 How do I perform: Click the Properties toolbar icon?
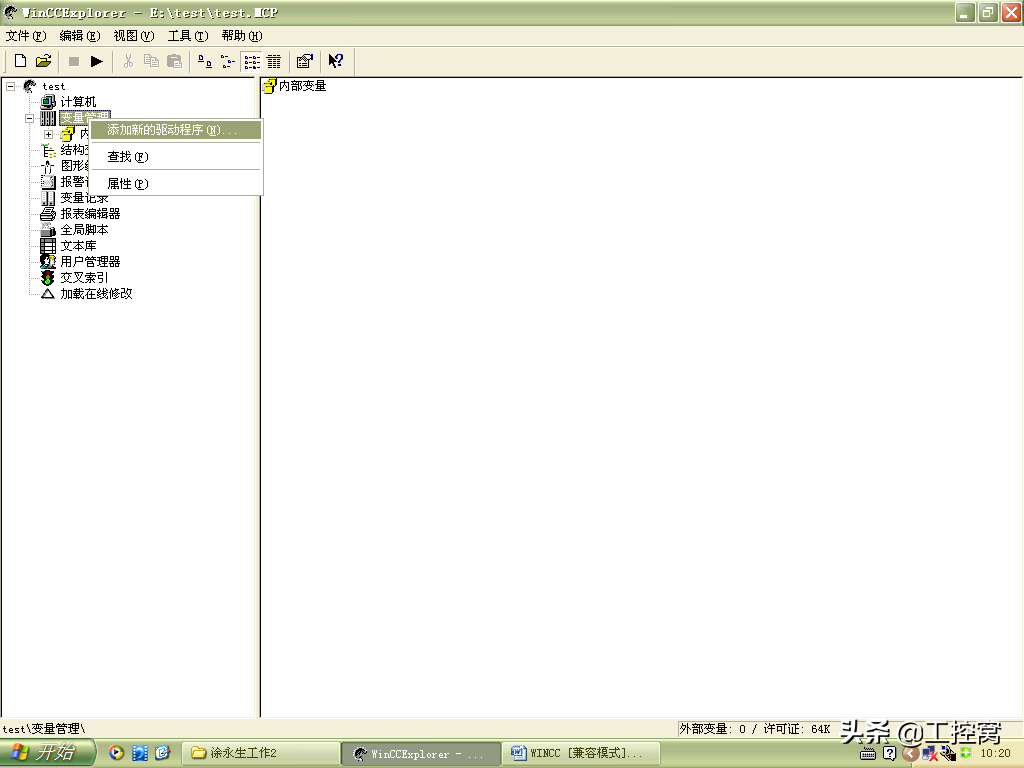coord(305,61)
